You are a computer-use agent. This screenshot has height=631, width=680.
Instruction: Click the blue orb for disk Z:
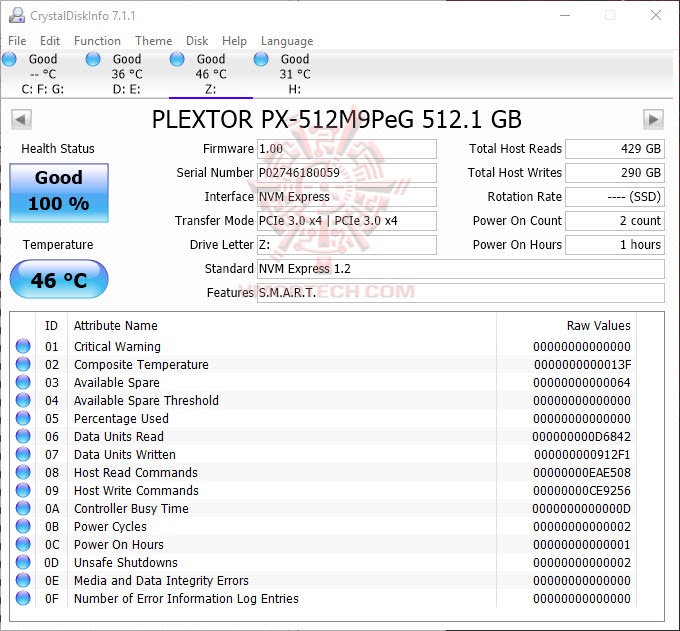(x=177, y=59)
